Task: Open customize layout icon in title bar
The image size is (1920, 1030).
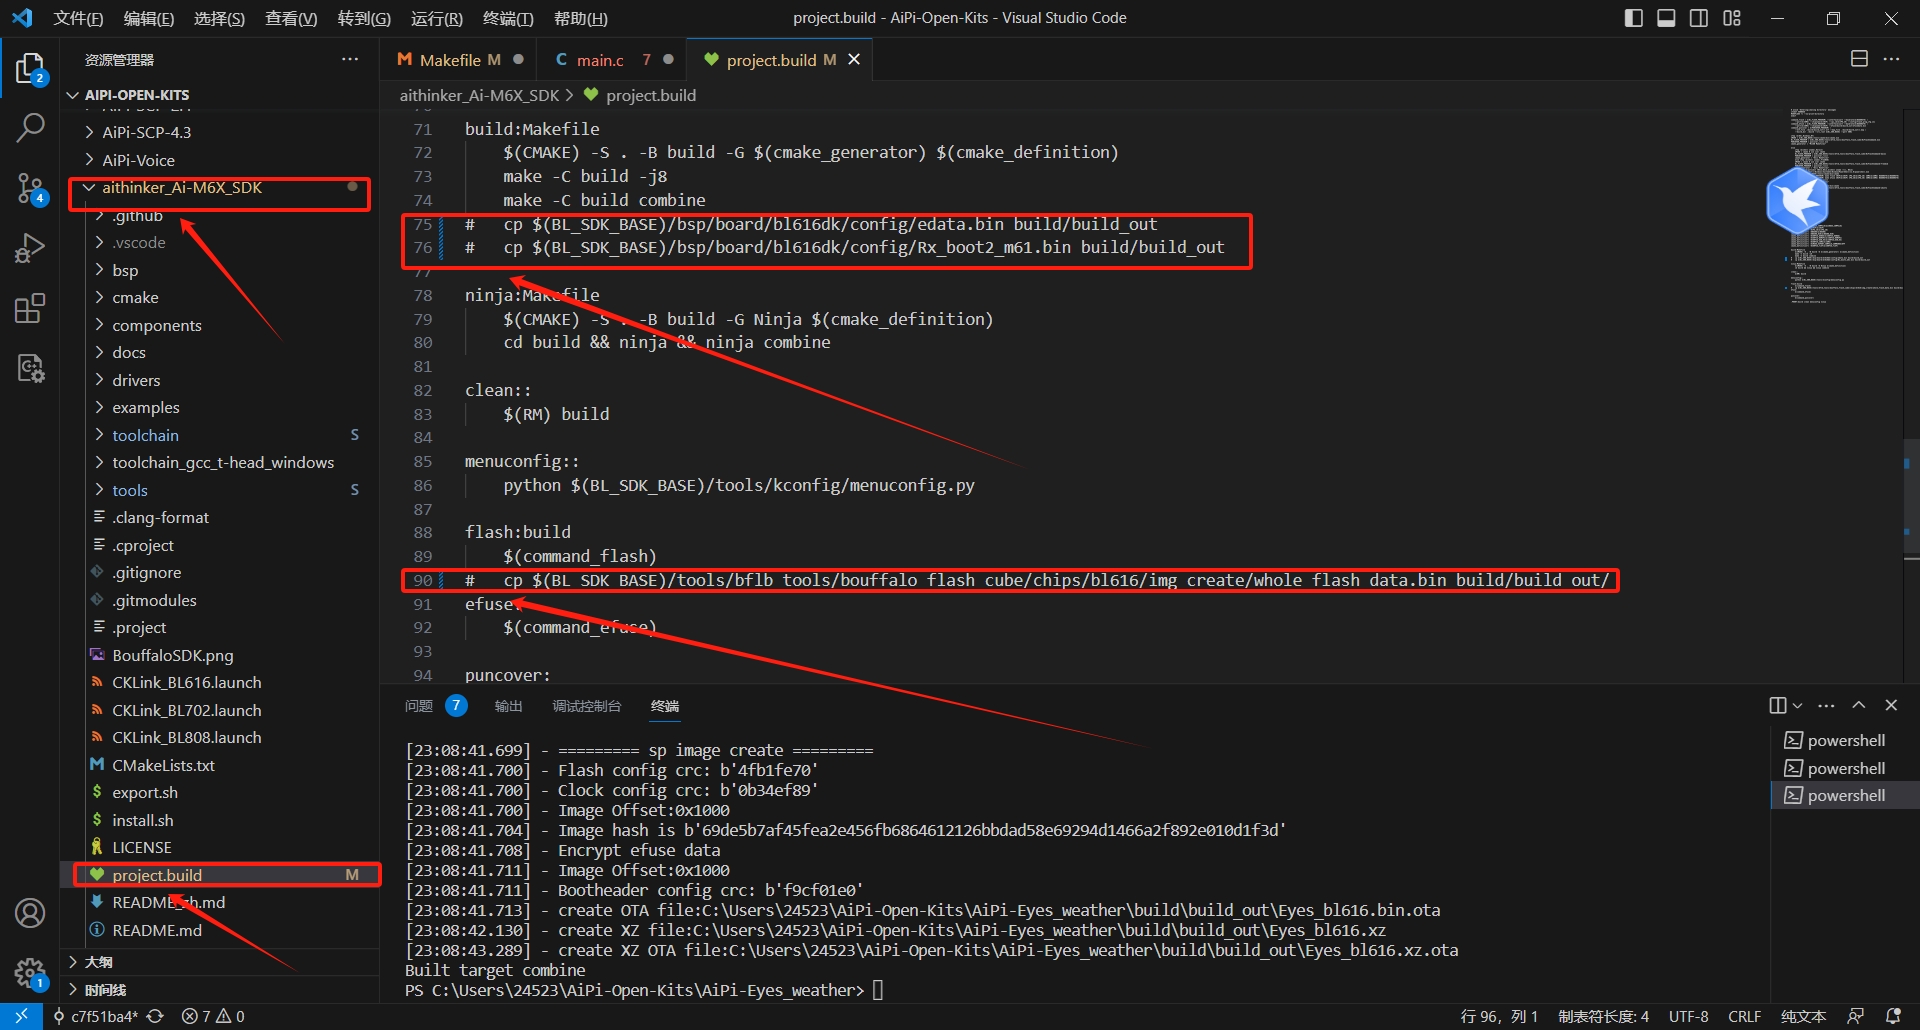Action: pos(1732,18)
